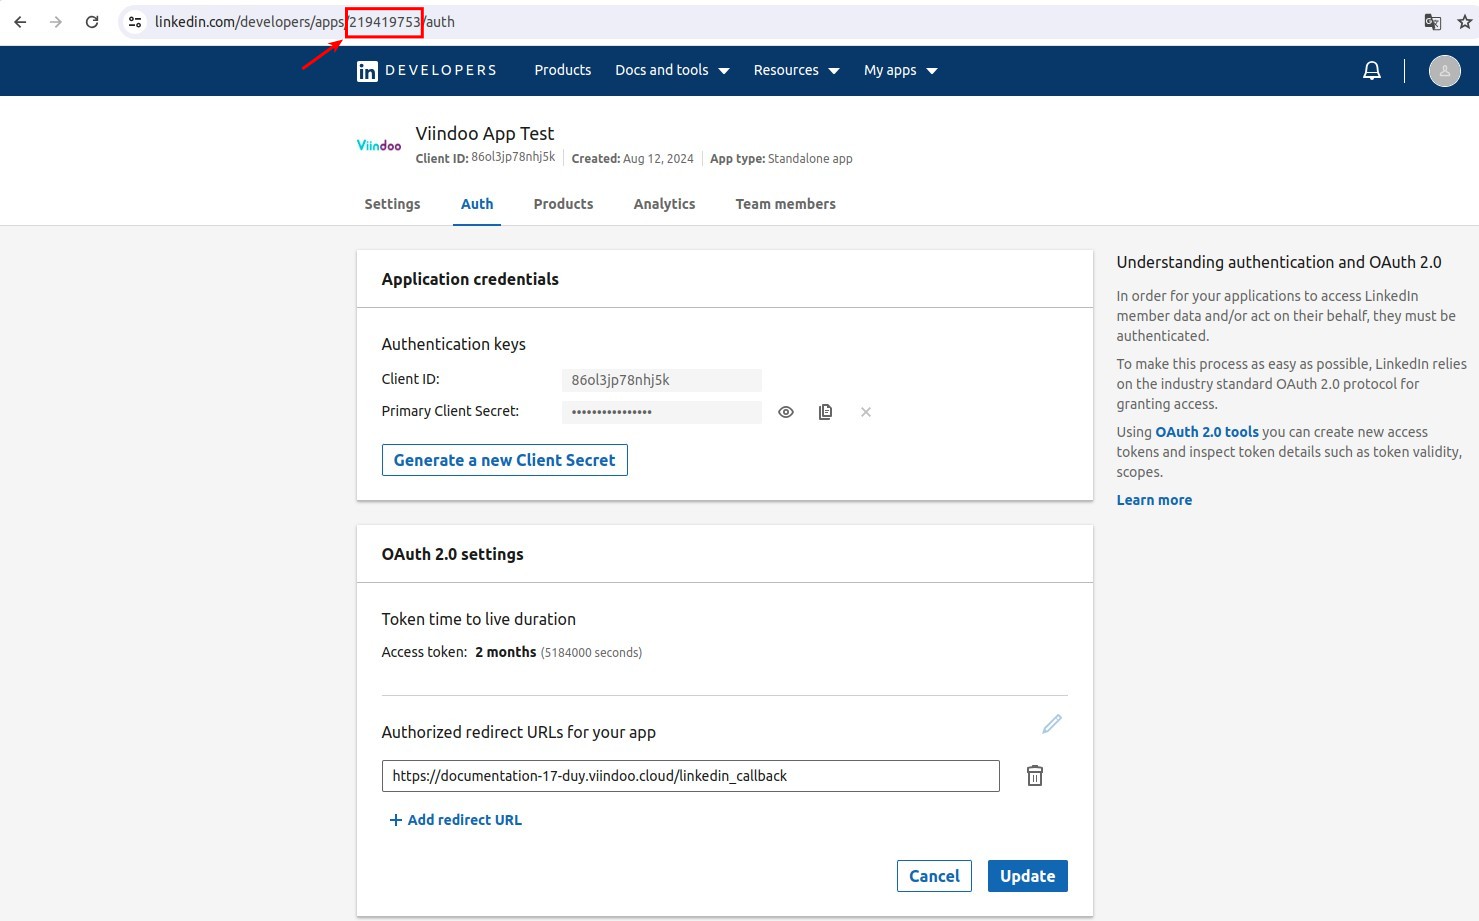1479x921 pixels.
Task: Click the LinkedIn Developers logo
Action: click(x=427, y=71)
